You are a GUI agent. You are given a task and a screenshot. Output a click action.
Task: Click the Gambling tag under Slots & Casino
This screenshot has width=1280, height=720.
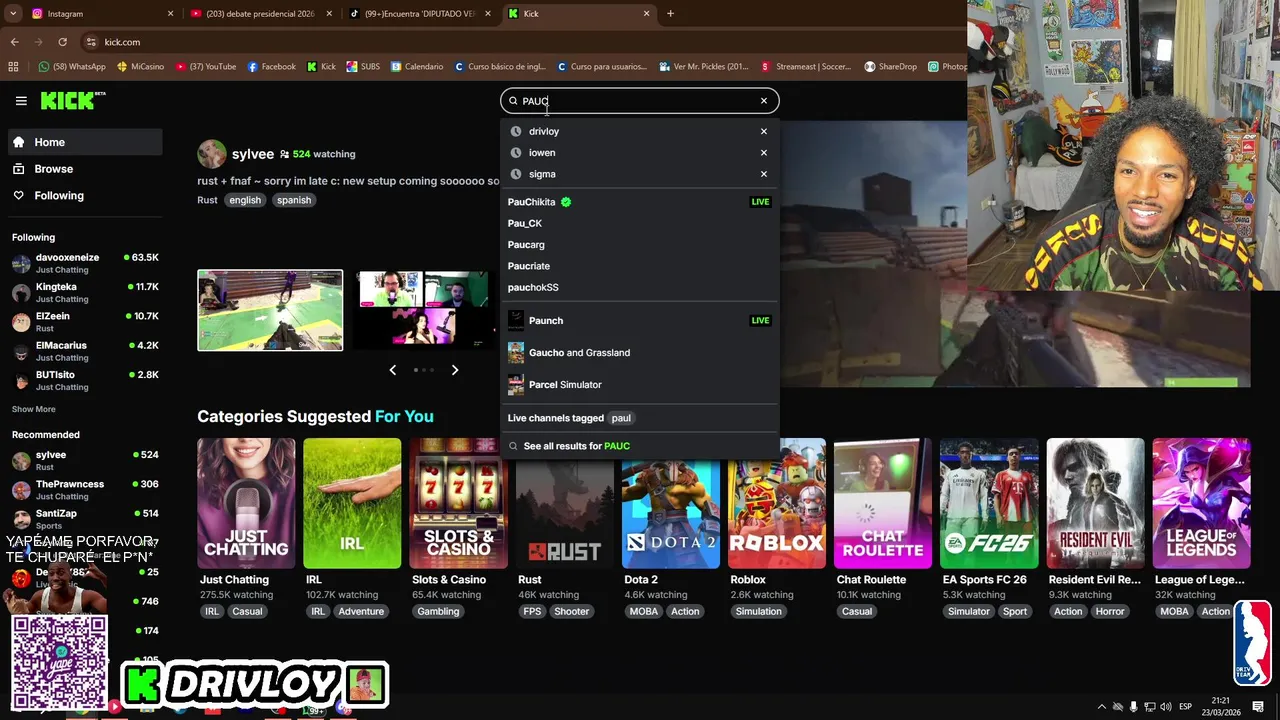438,612
